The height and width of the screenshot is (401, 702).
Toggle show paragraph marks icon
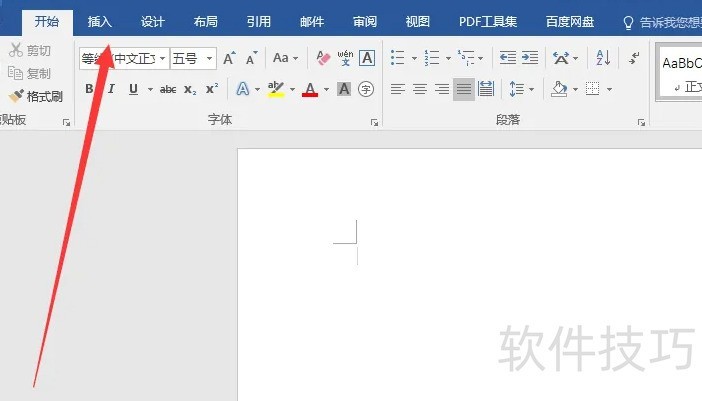pyautogui.click(x=634, y=58)
